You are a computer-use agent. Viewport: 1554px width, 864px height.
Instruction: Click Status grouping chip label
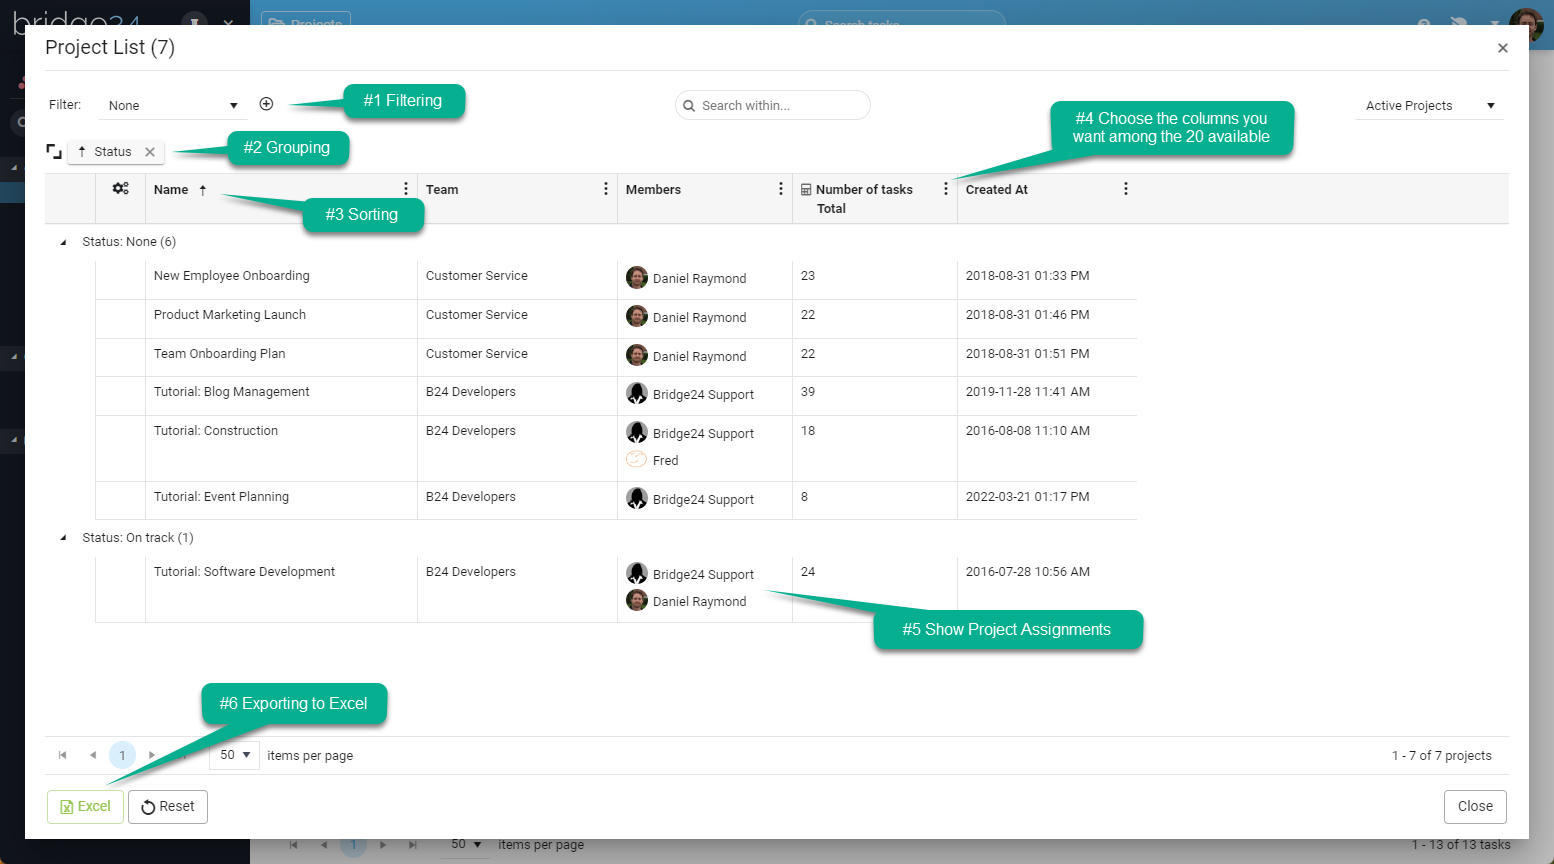113,152
